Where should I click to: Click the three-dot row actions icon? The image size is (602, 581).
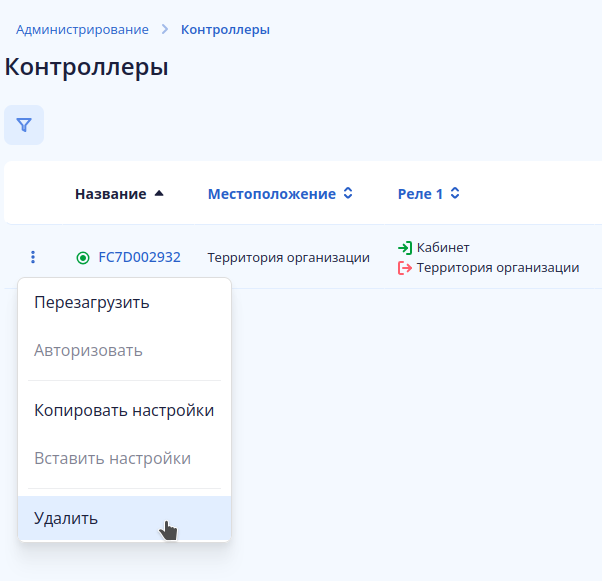33,257
